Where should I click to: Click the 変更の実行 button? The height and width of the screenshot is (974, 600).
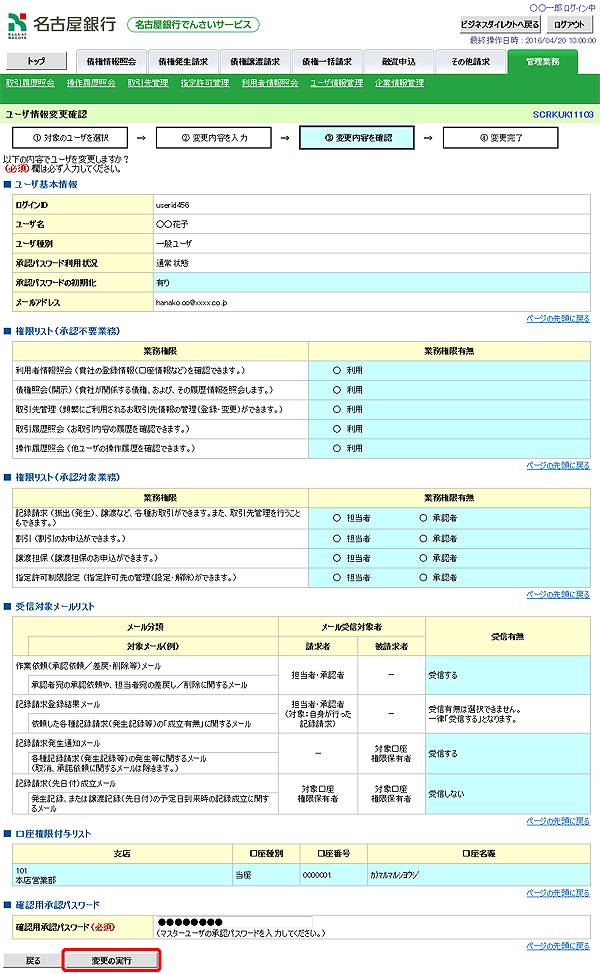point(112,960)
